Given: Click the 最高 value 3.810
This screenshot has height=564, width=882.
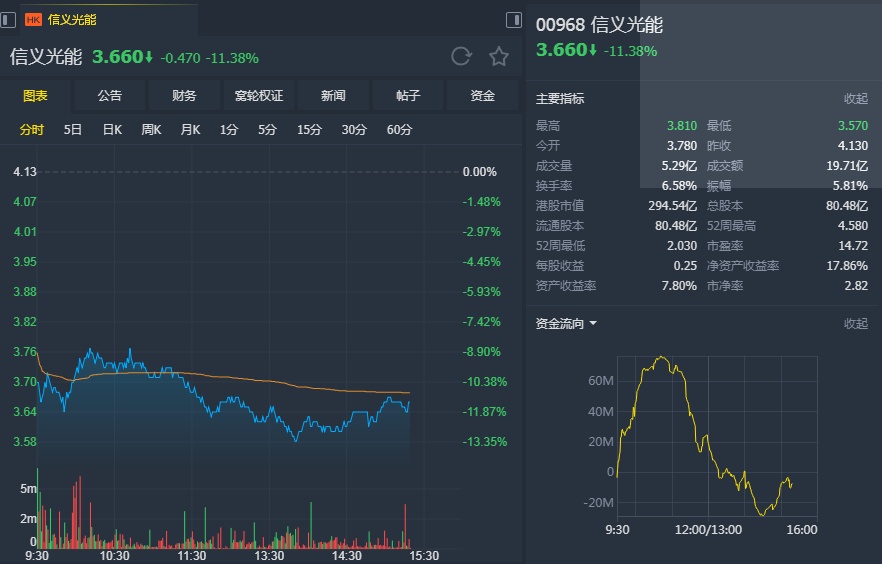Looking at the screenshot, I should (682, 125).
